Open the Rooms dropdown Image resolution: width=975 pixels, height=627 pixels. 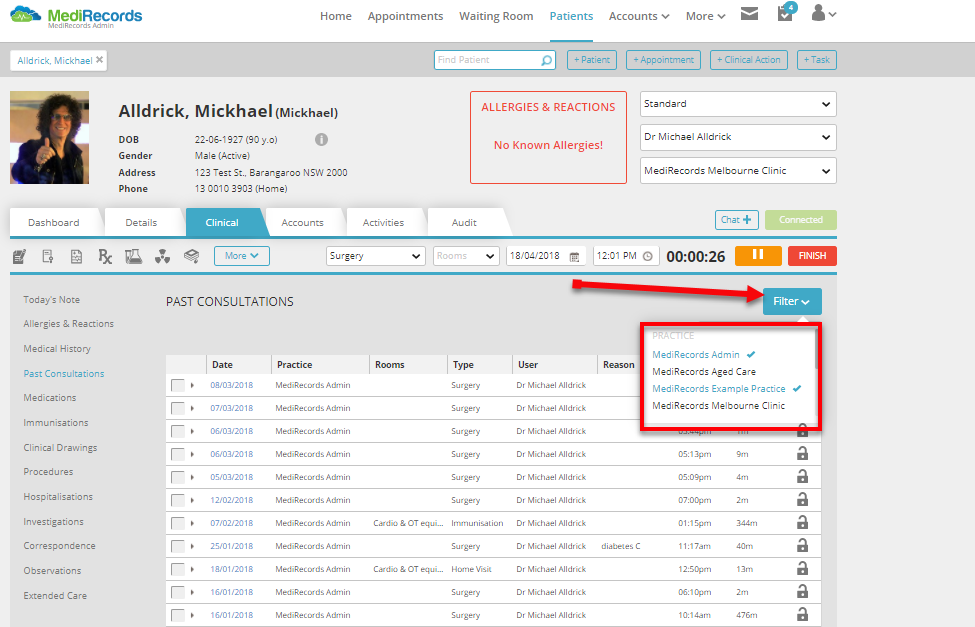(466, 256)
